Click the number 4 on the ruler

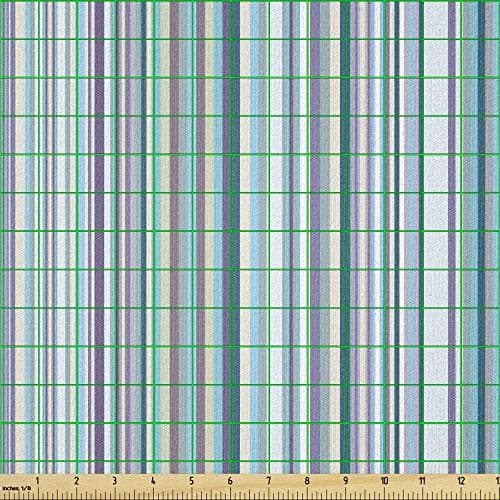click(x=153, y=481)
